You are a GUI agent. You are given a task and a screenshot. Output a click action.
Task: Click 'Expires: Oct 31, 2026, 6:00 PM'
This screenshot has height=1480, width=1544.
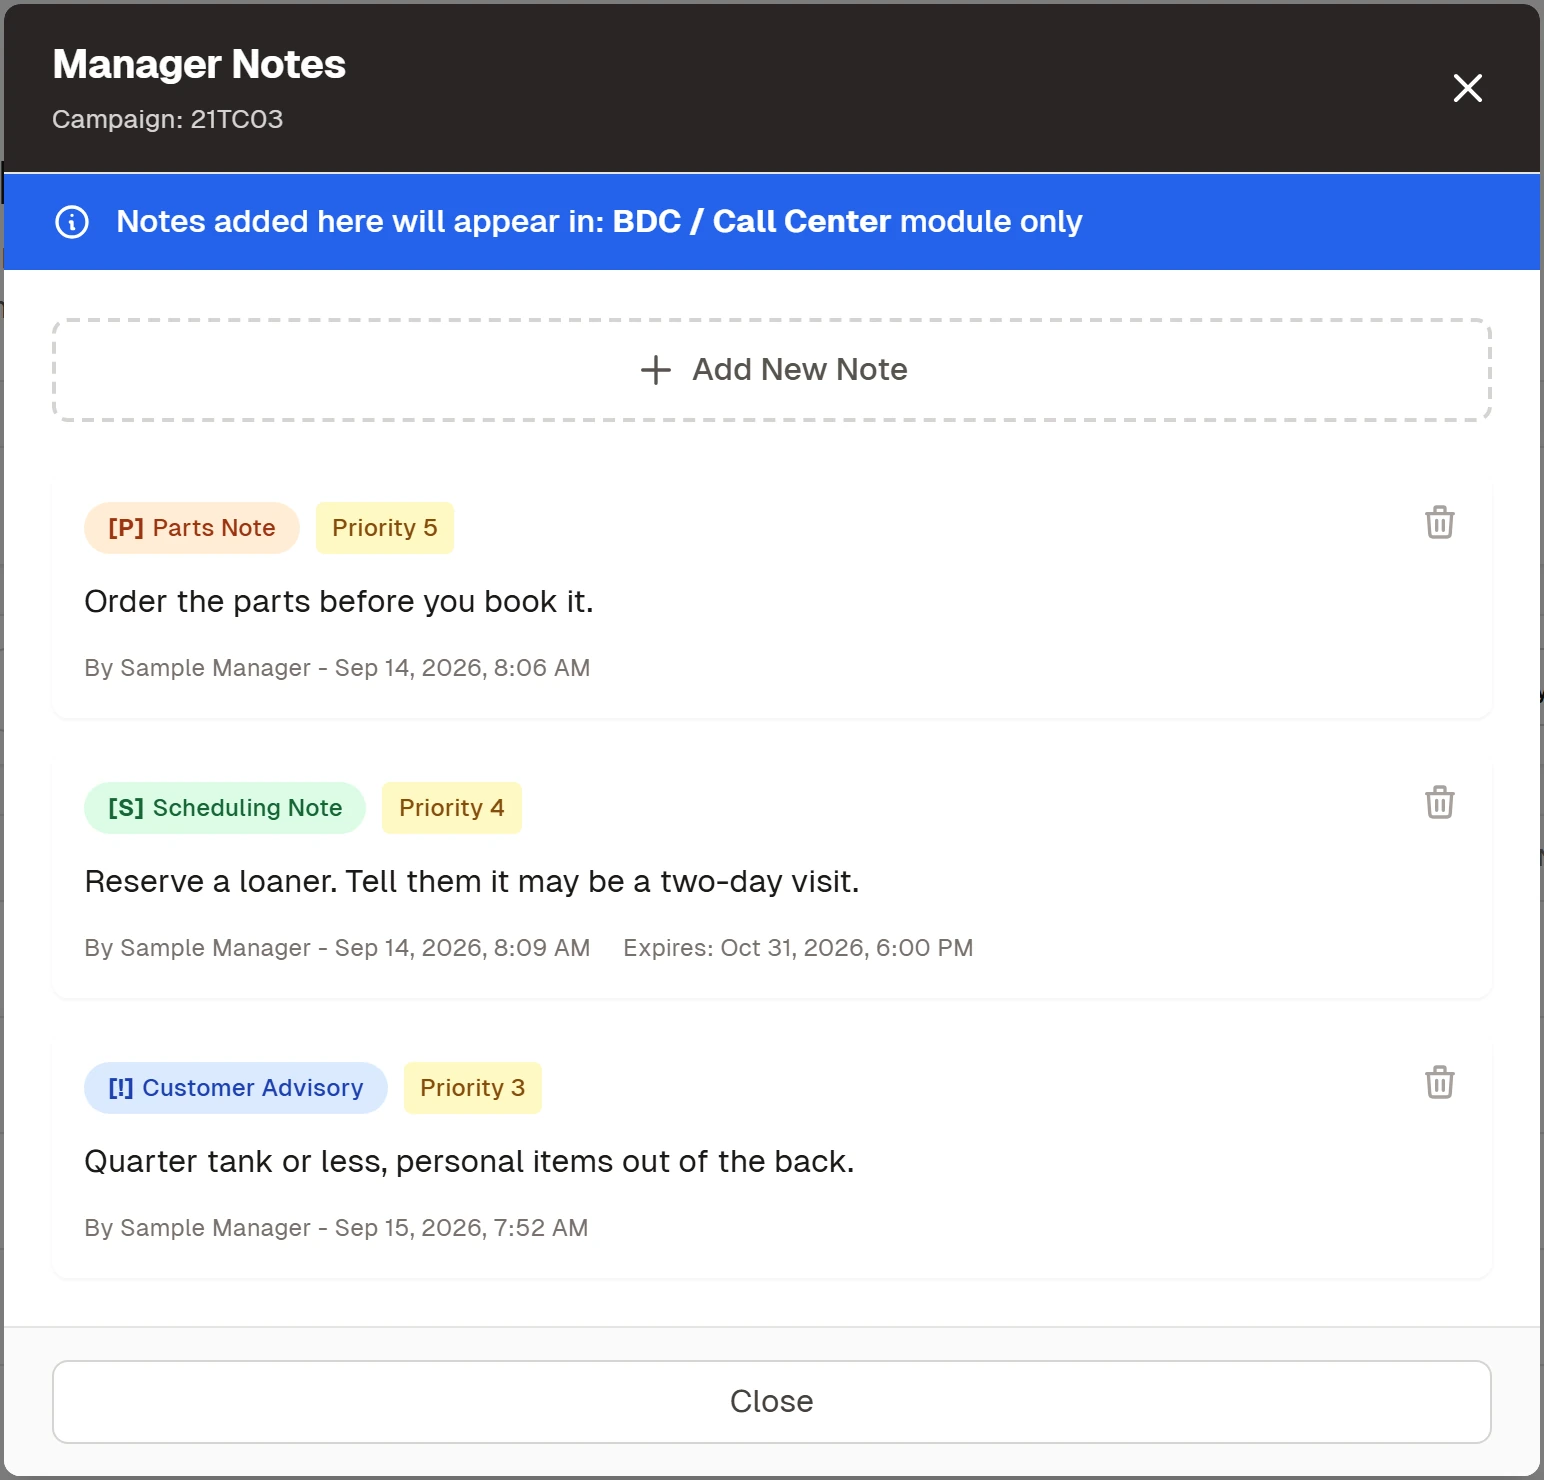(798, 948)
